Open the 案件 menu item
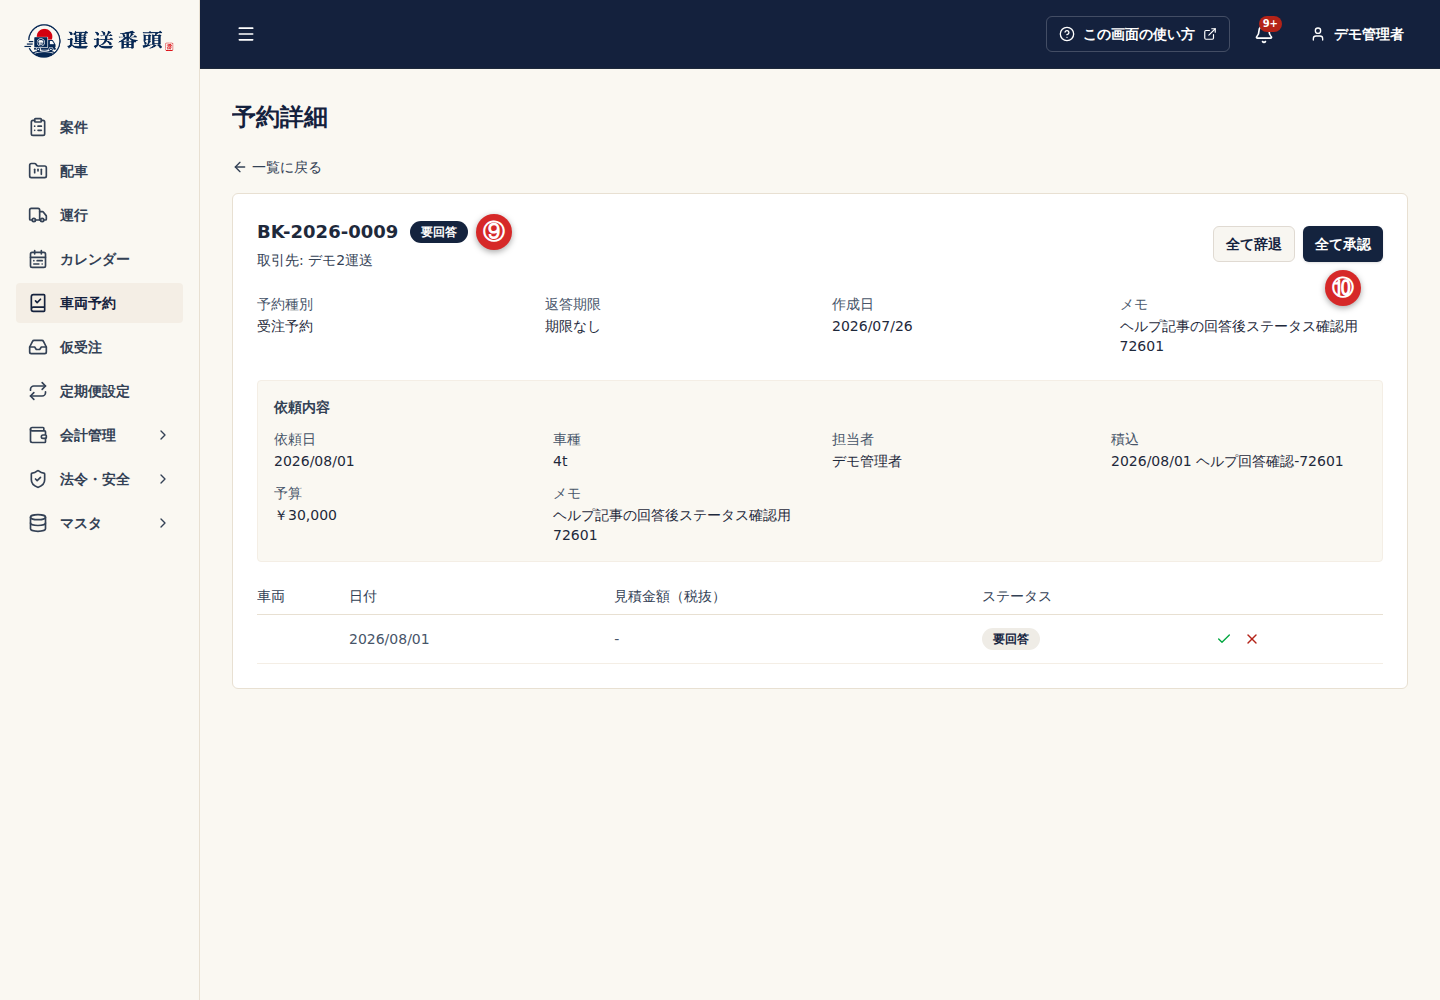The width and height of the screenshot is (1440, 1000). click(x=99, y=127)
